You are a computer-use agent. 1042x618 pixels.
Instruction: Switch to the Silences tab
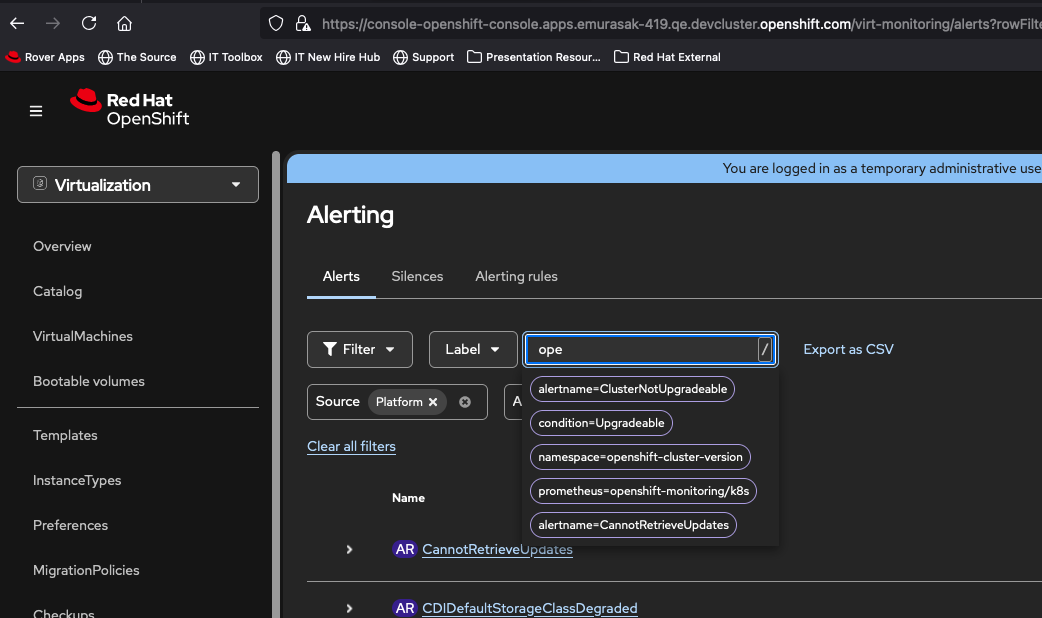pyautogui.click(x=417, y=276)
